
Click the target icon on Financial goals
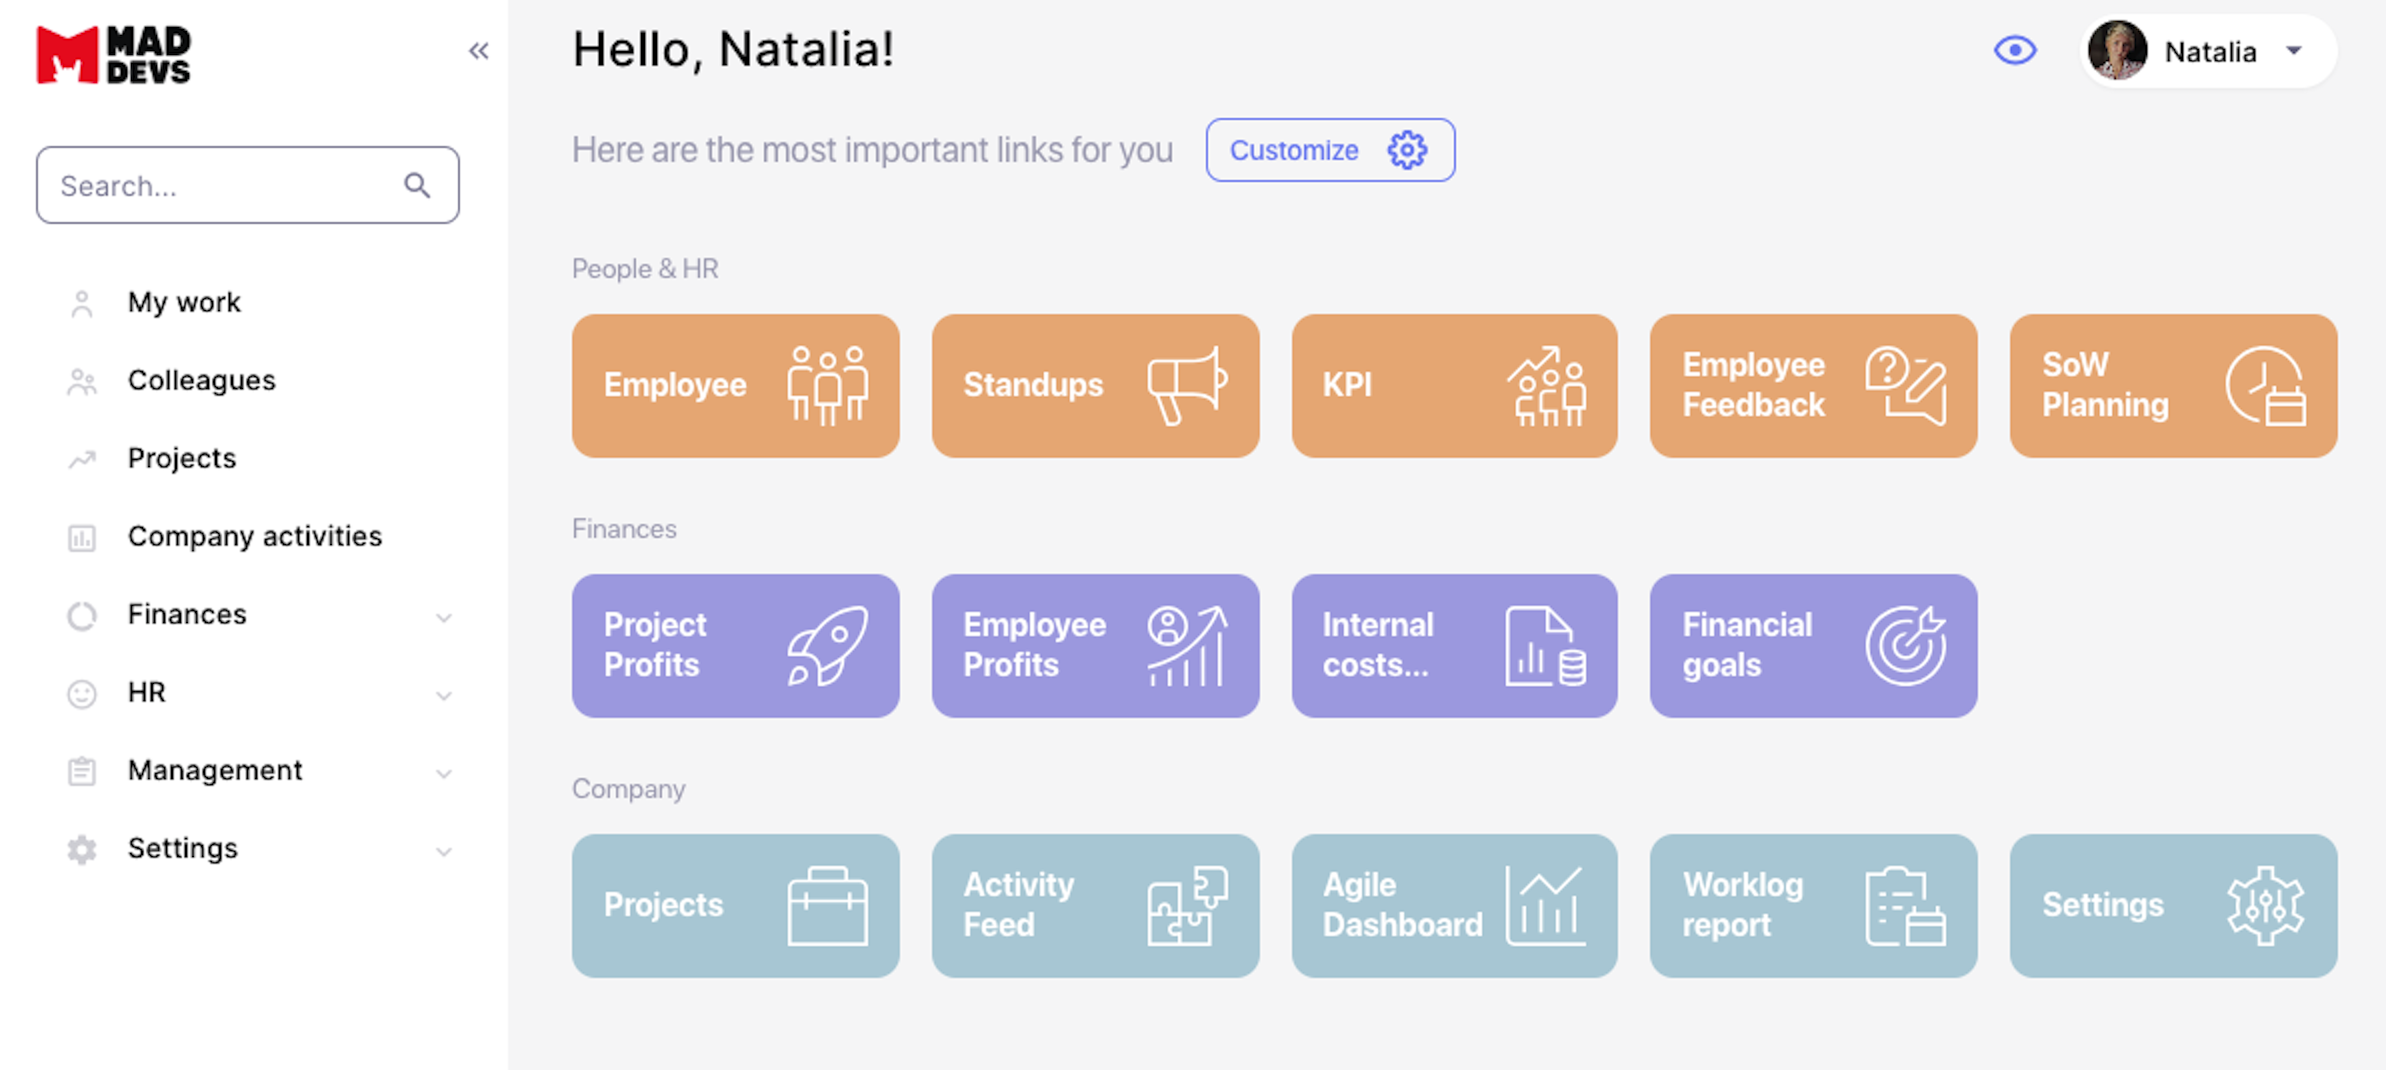click(1905, 646)
